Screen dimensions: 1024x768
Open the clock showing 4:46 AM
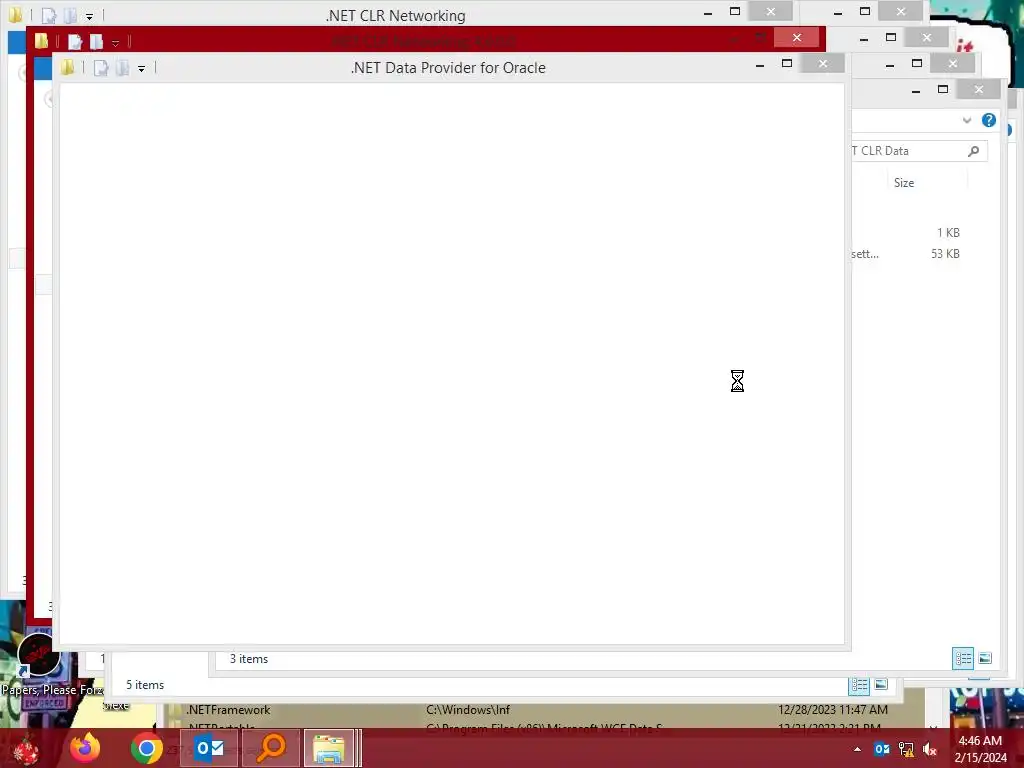coord(980,749)
